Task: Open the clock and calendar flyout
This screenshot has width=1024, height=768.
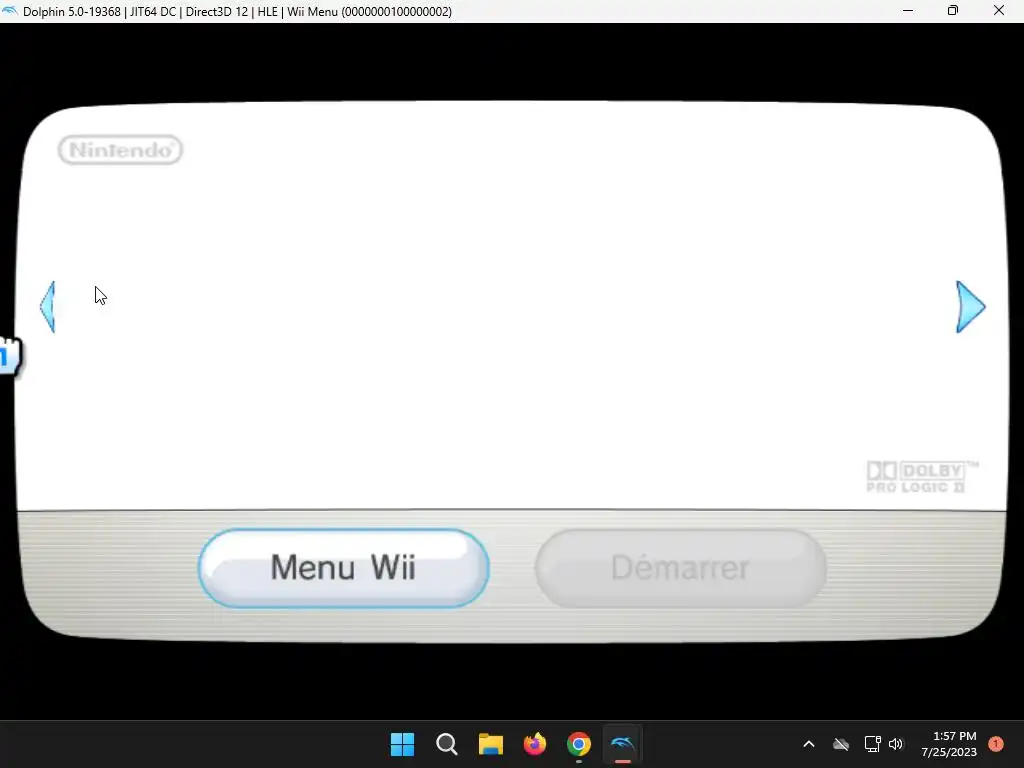Action: point(949,744)
